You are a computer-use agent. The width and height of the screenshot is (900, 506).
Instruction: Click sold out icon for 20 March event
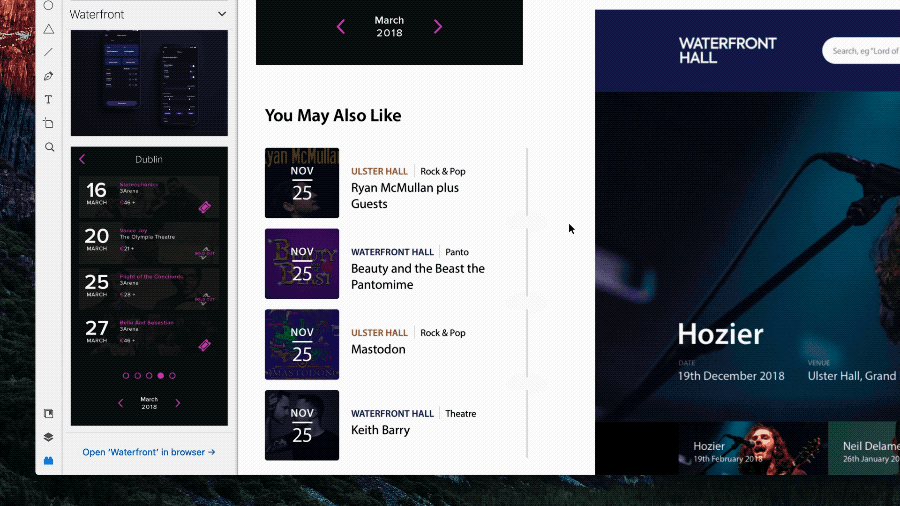pyautogui.click(x=204, y=253)
